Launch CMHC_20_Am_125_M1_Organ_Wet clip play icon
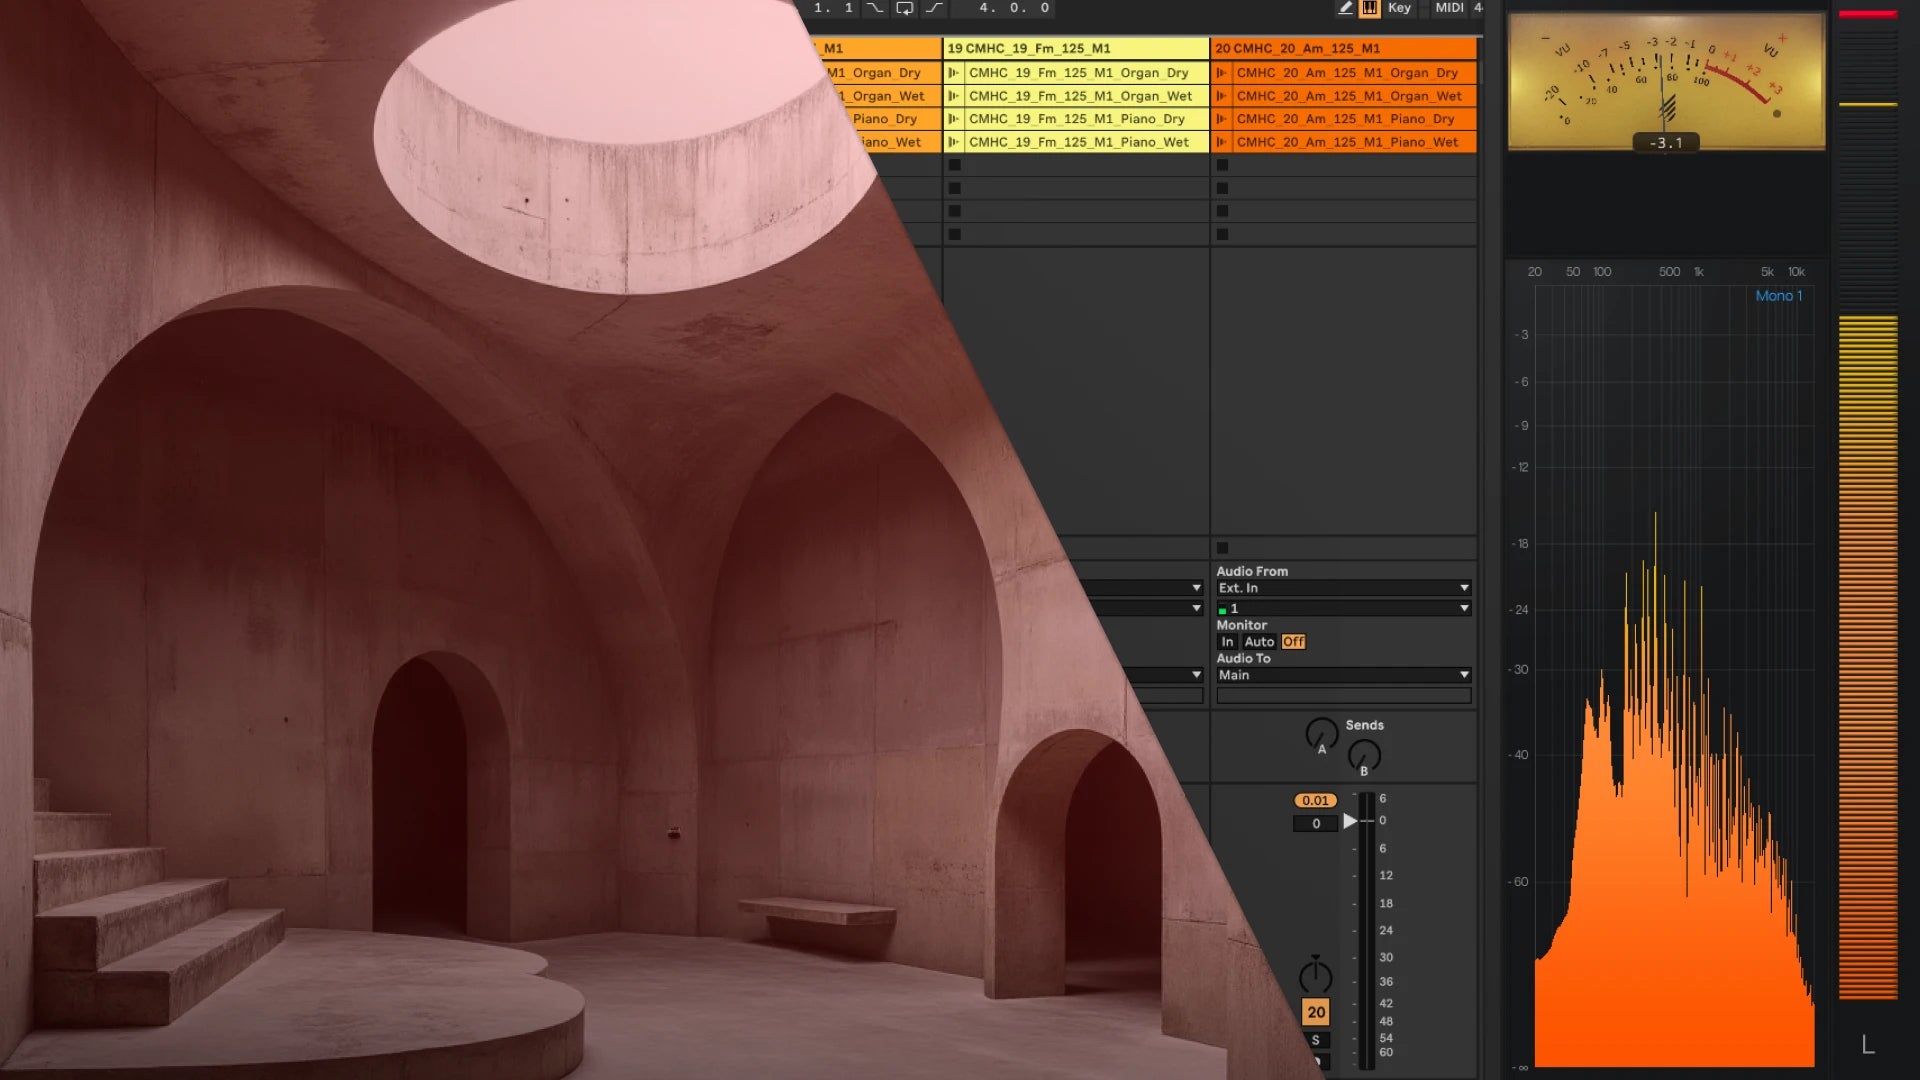This screenshot has height=1080, width=1920. [x=1221, y=96]
